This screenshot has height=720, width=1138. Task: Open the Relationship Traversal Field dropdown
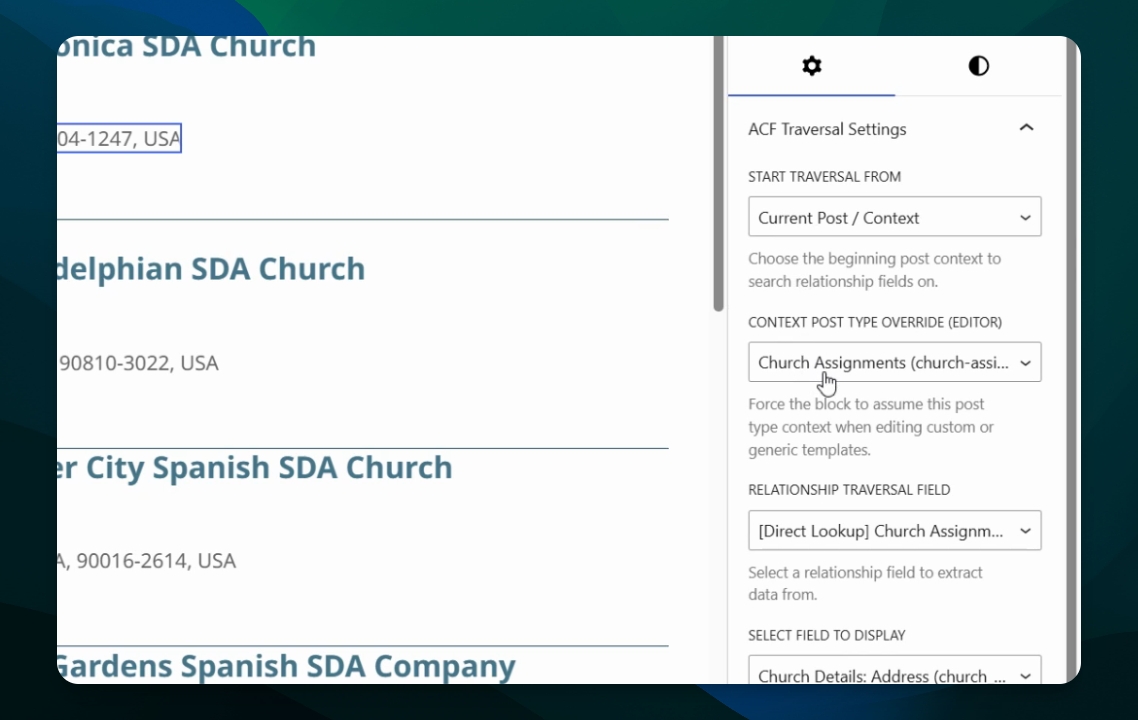[x=894, y=530]
